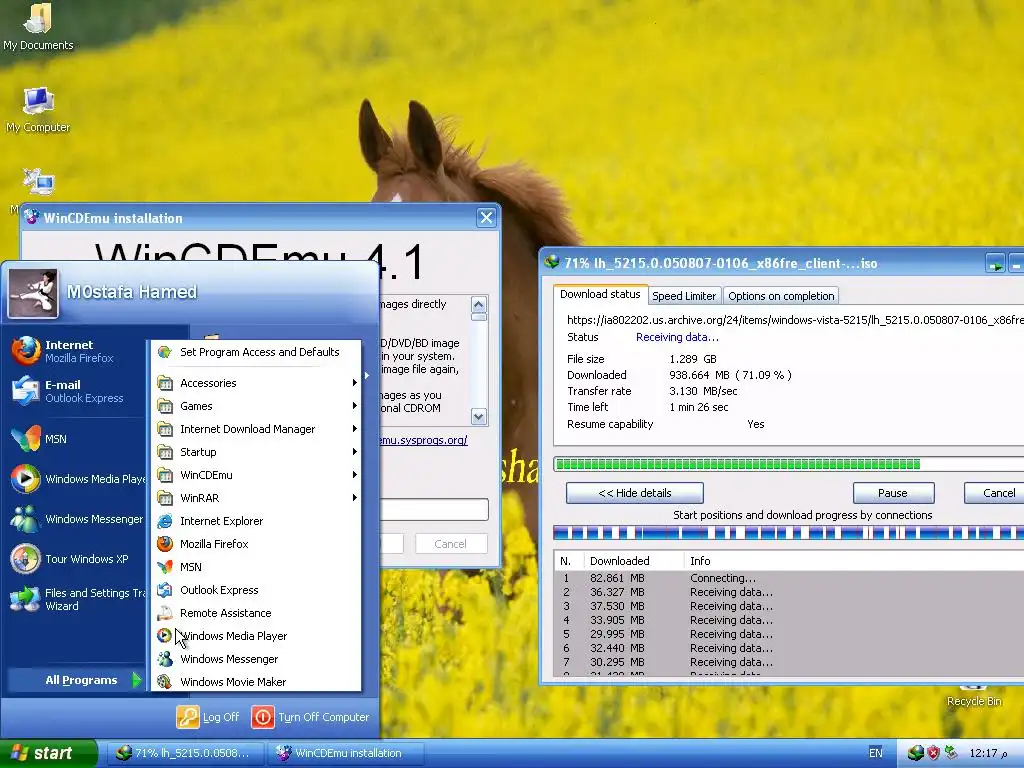
Task: Open Windows Media Player in left column
Action: pyautogui.click(x=77, y=479)
